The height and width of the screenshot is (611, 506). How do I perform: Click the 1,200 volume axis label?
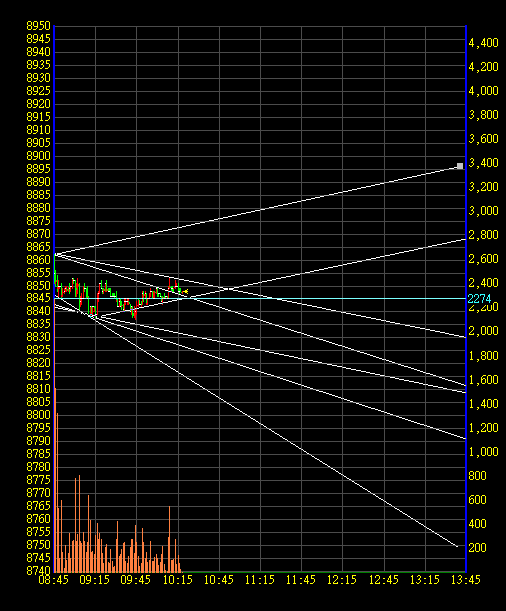(483, 428)
